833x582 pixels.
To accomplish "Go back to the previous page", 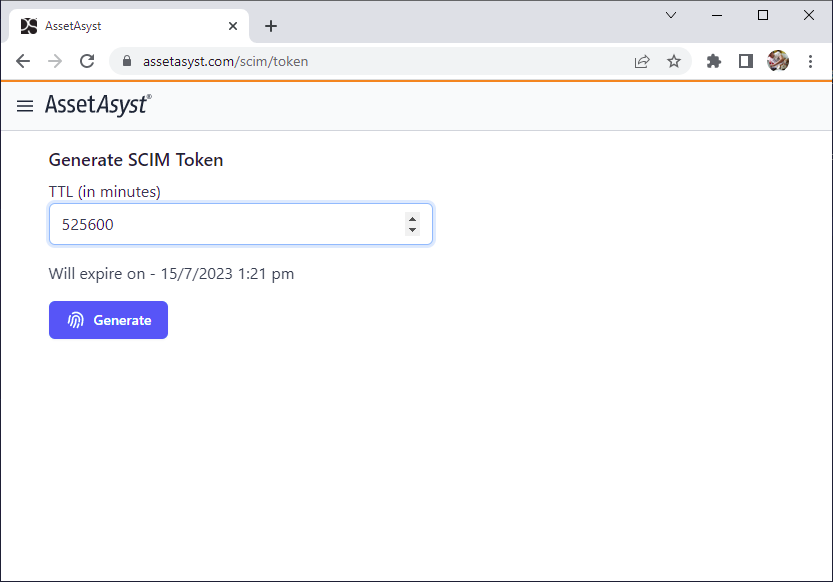I will point(23,62).
